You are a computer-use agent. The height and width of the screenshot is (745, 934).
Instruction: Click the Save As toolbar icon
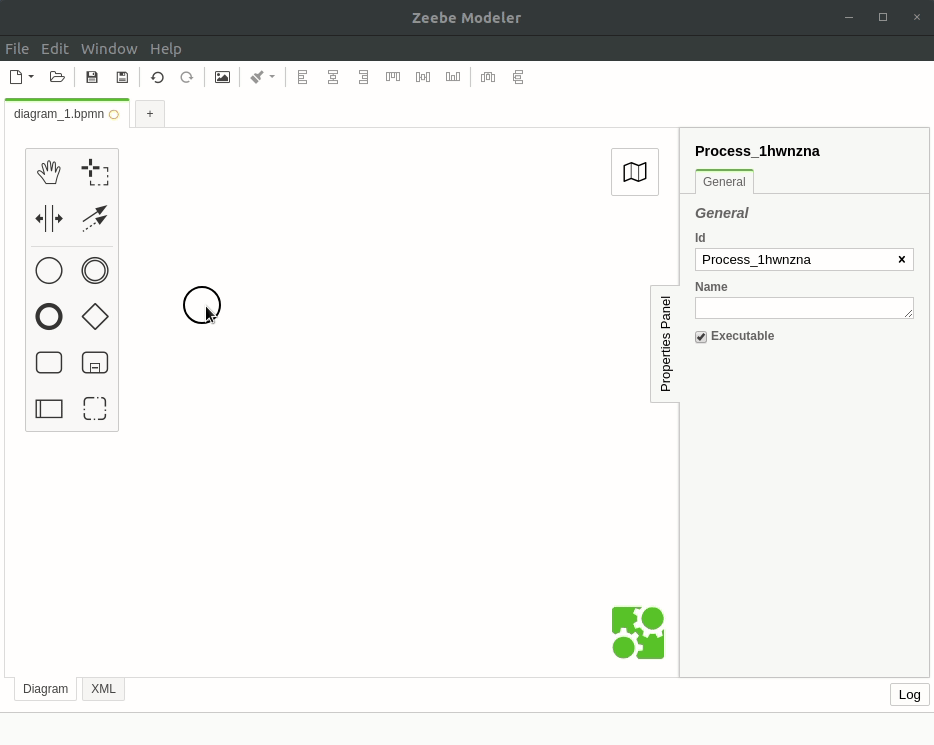click(122, 77)
